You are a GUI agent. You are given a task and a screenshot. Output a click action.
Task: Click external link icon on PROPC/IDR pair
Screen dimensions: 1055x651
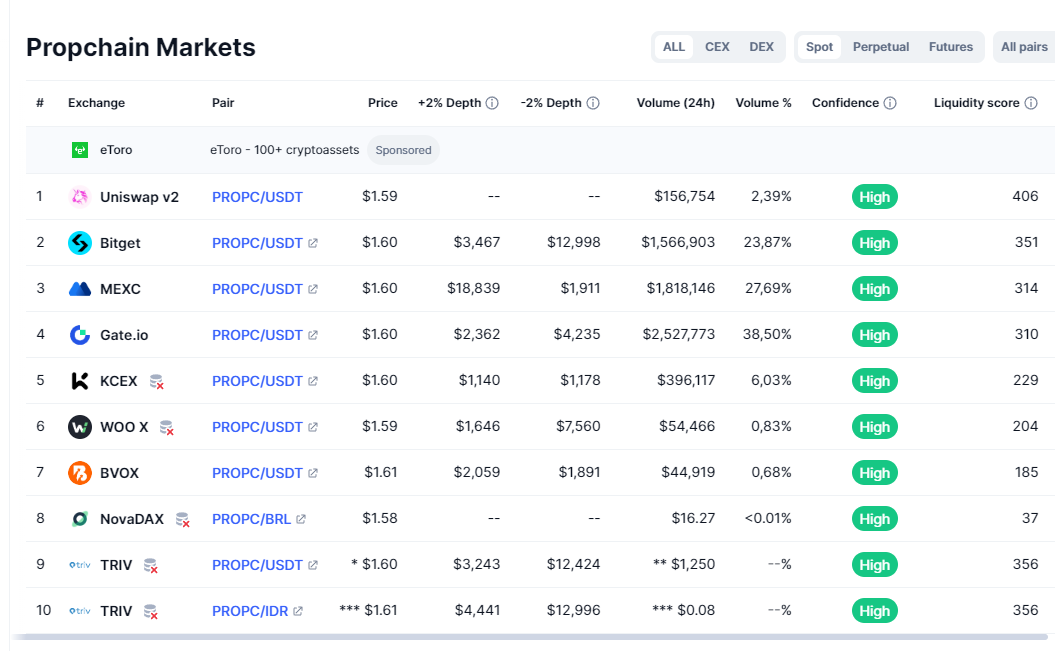(x=298, y=611)
